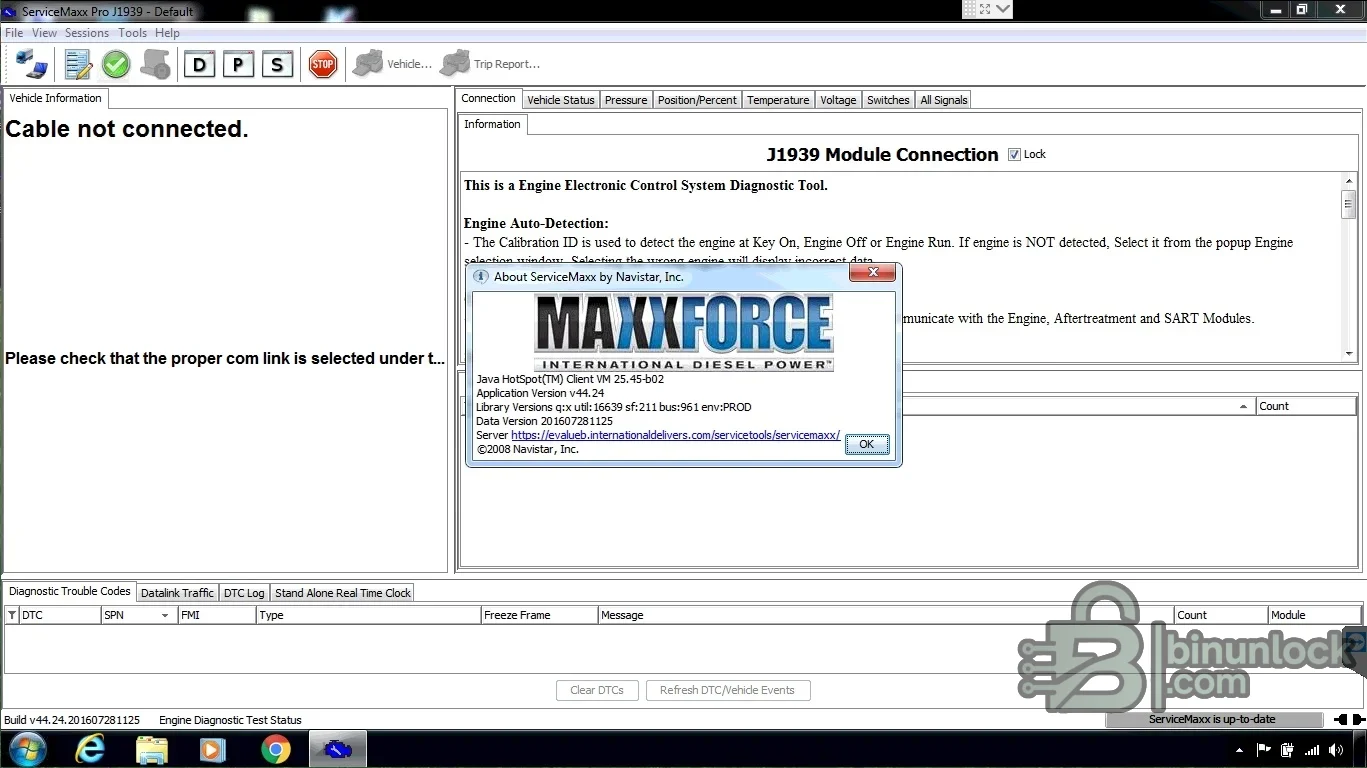
Task: Click the ServiceMaxx is up-to-date status bar
Action: click(1212, 719)
